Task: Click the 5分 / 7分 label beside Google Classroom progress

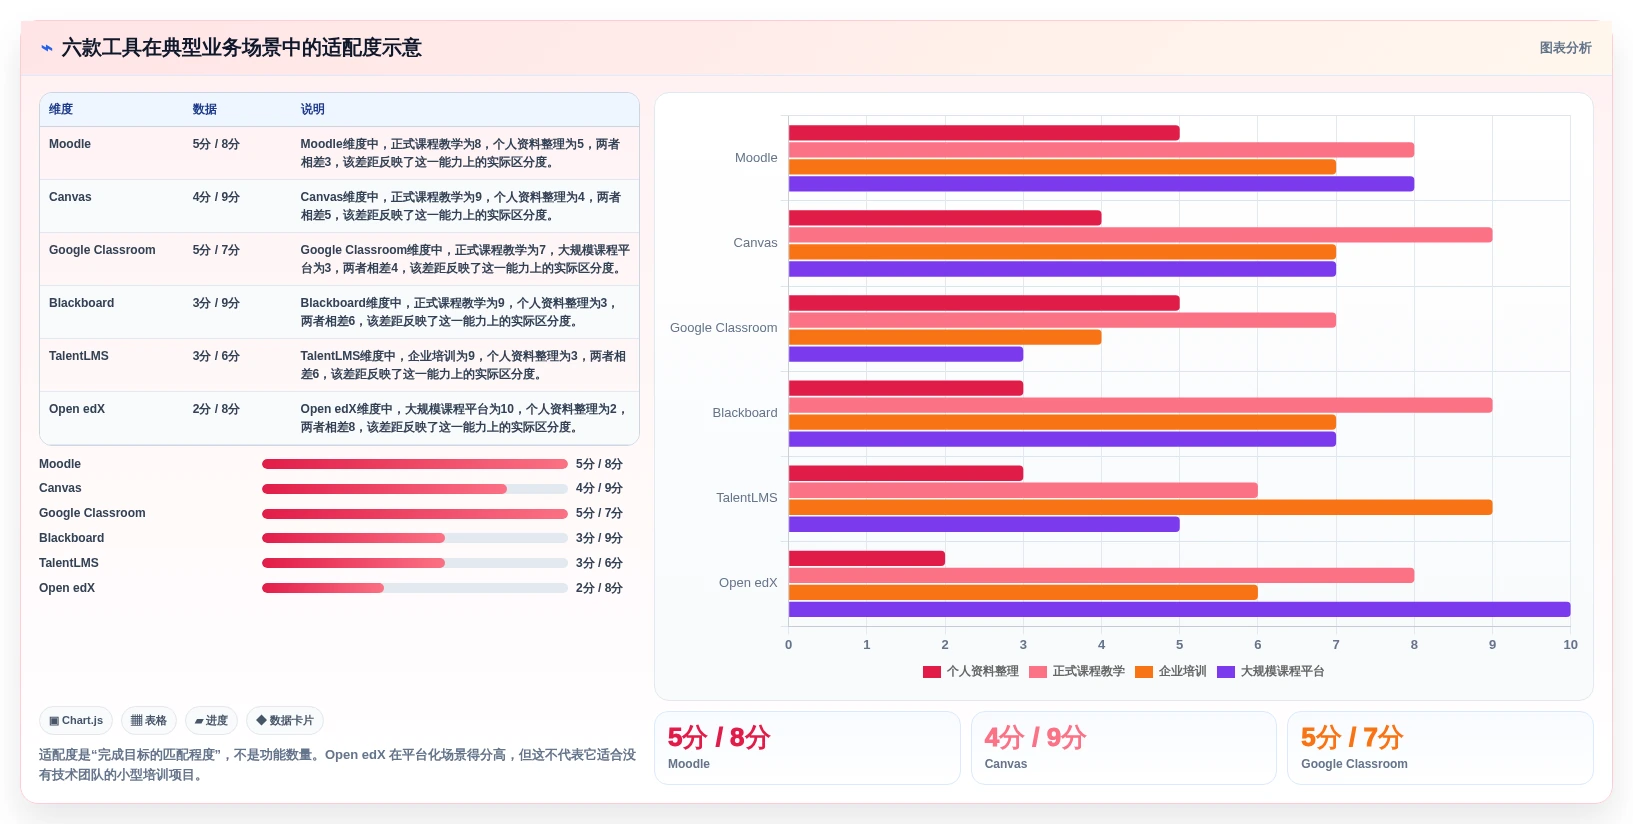Action: point(599,513)
